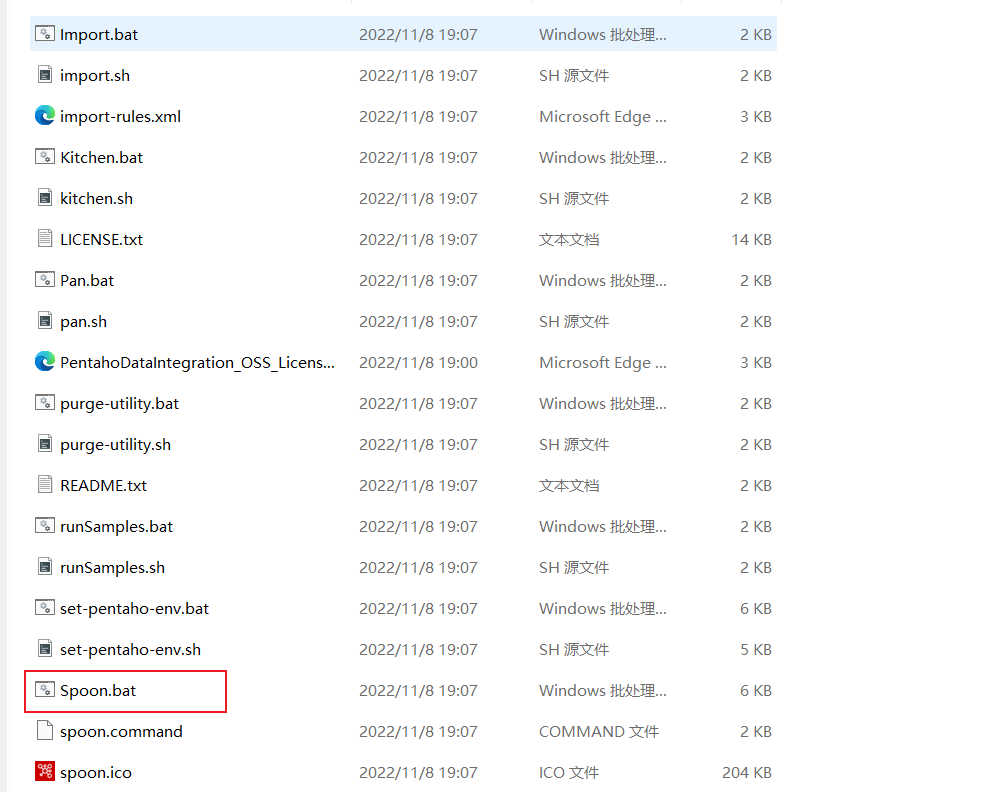
Task: Select the kitchen.sh file name
Action: [96, 198]
